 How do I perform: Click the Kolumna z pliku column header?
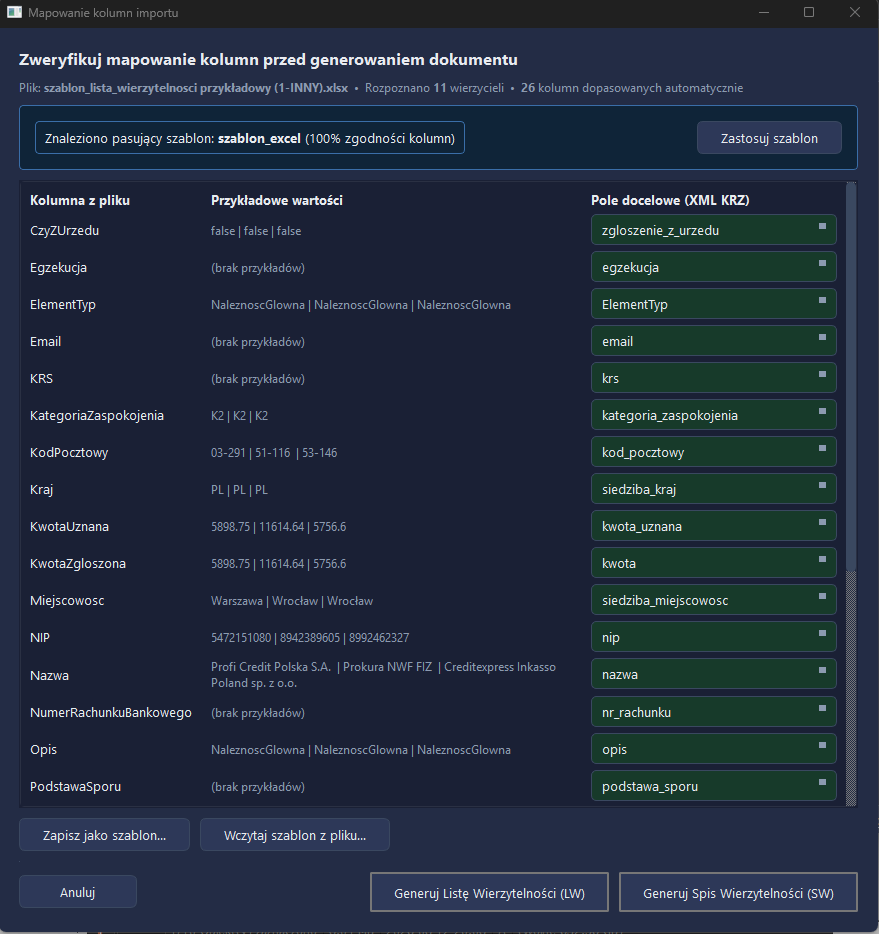click(80, 200)
